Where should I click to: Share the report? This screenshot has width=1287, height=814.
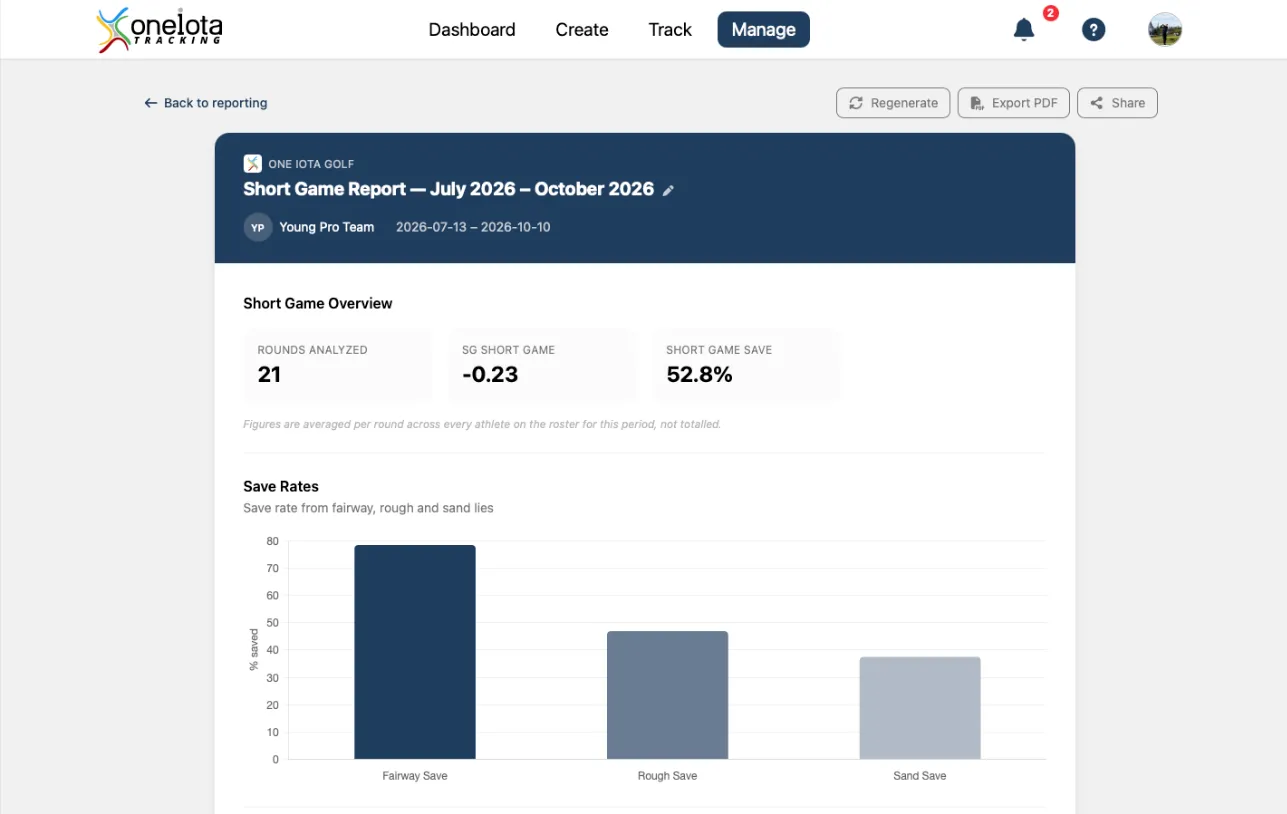[x=1117, y=103]
